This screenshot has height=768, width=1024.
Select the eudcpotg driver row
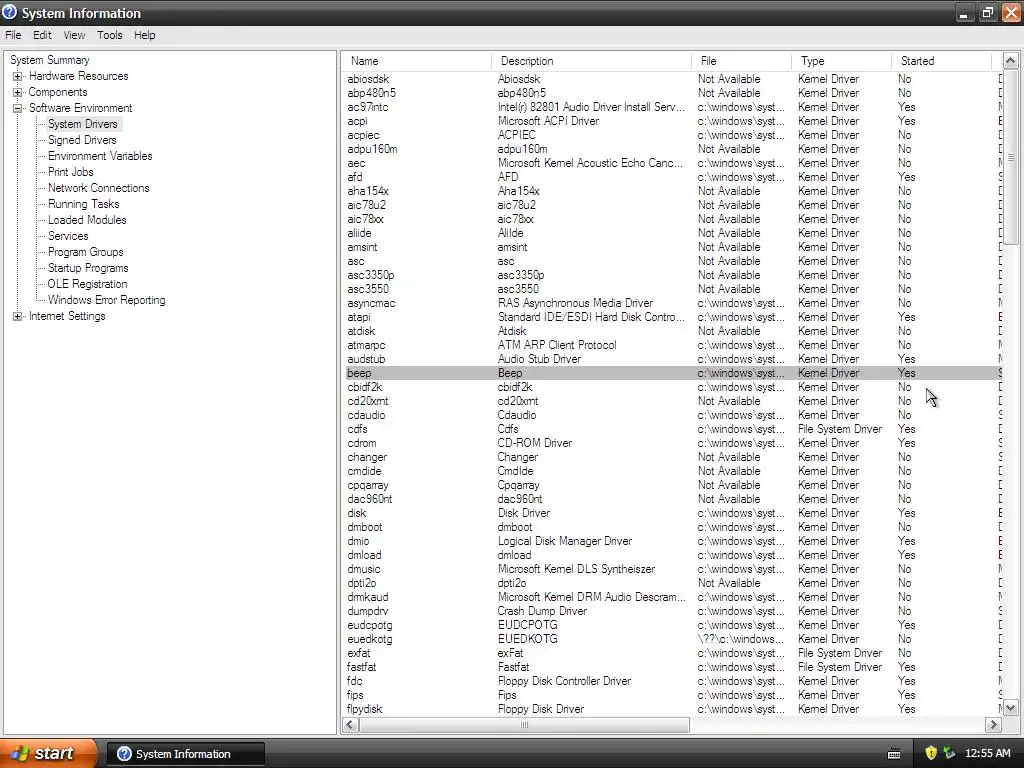coord(673,625)
